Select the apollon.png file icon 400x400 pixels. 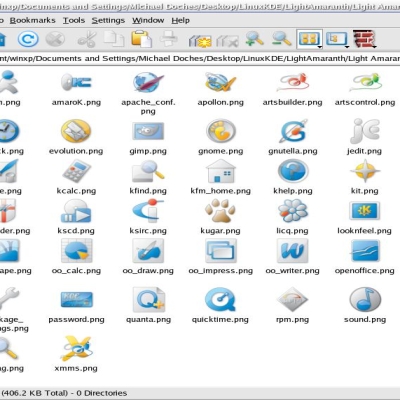click(220, 82)
